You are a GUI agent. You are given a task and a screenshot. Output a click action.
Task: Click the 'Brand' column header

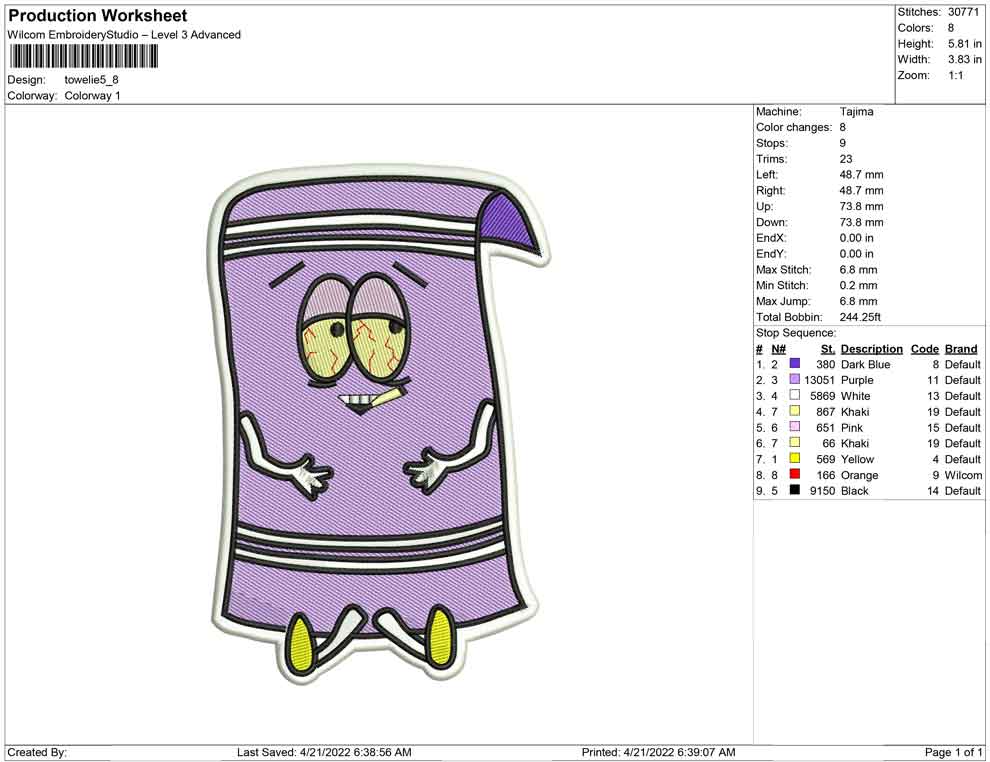point(961,349)
